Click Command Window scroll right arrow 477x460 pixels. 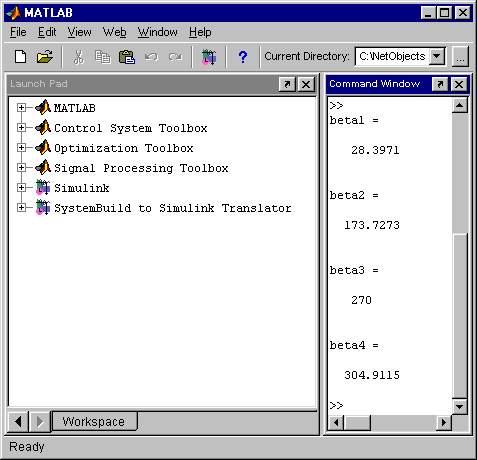(x=444, y=423)
